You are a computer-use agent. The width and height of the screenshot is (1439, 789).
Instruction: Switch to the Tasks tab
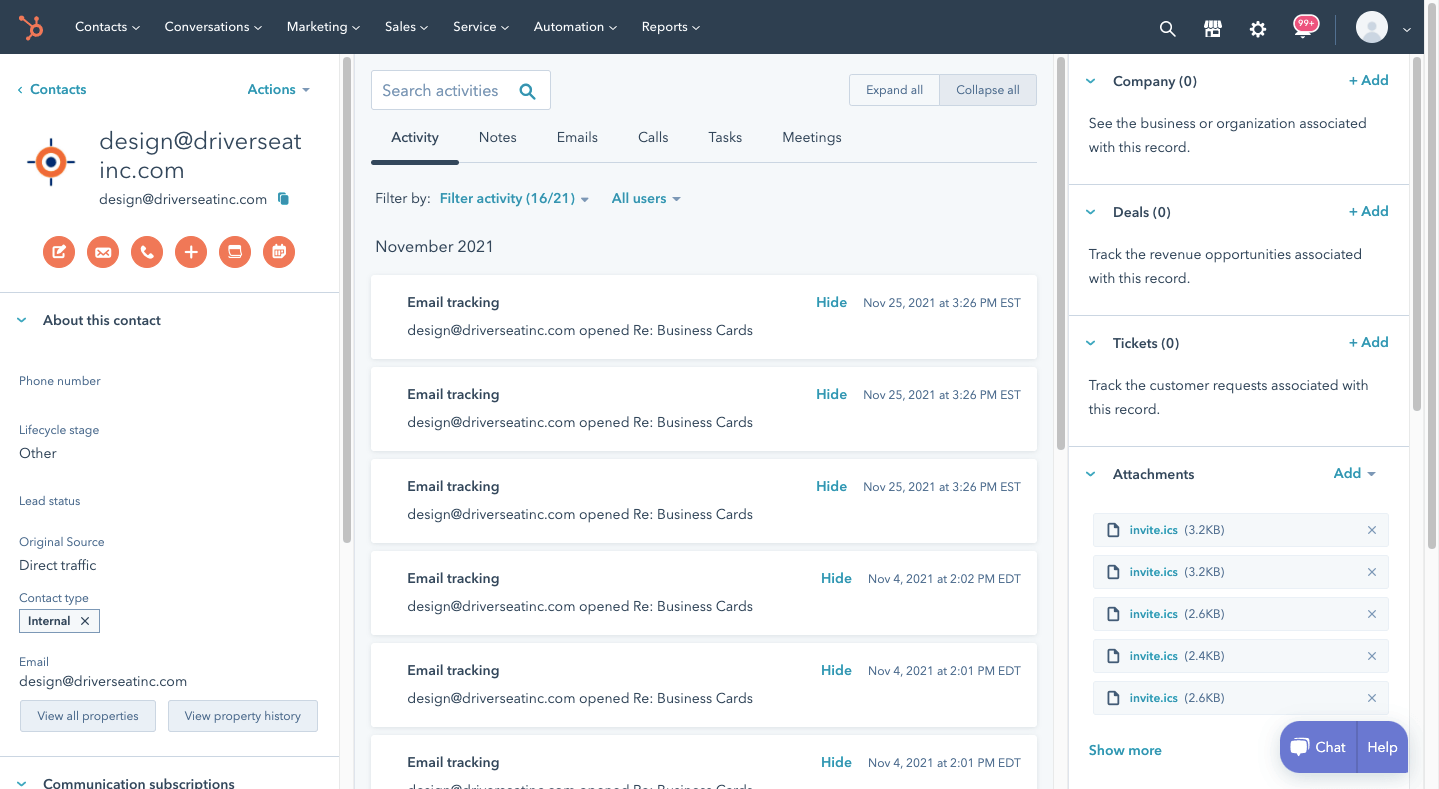pos(725,137)
